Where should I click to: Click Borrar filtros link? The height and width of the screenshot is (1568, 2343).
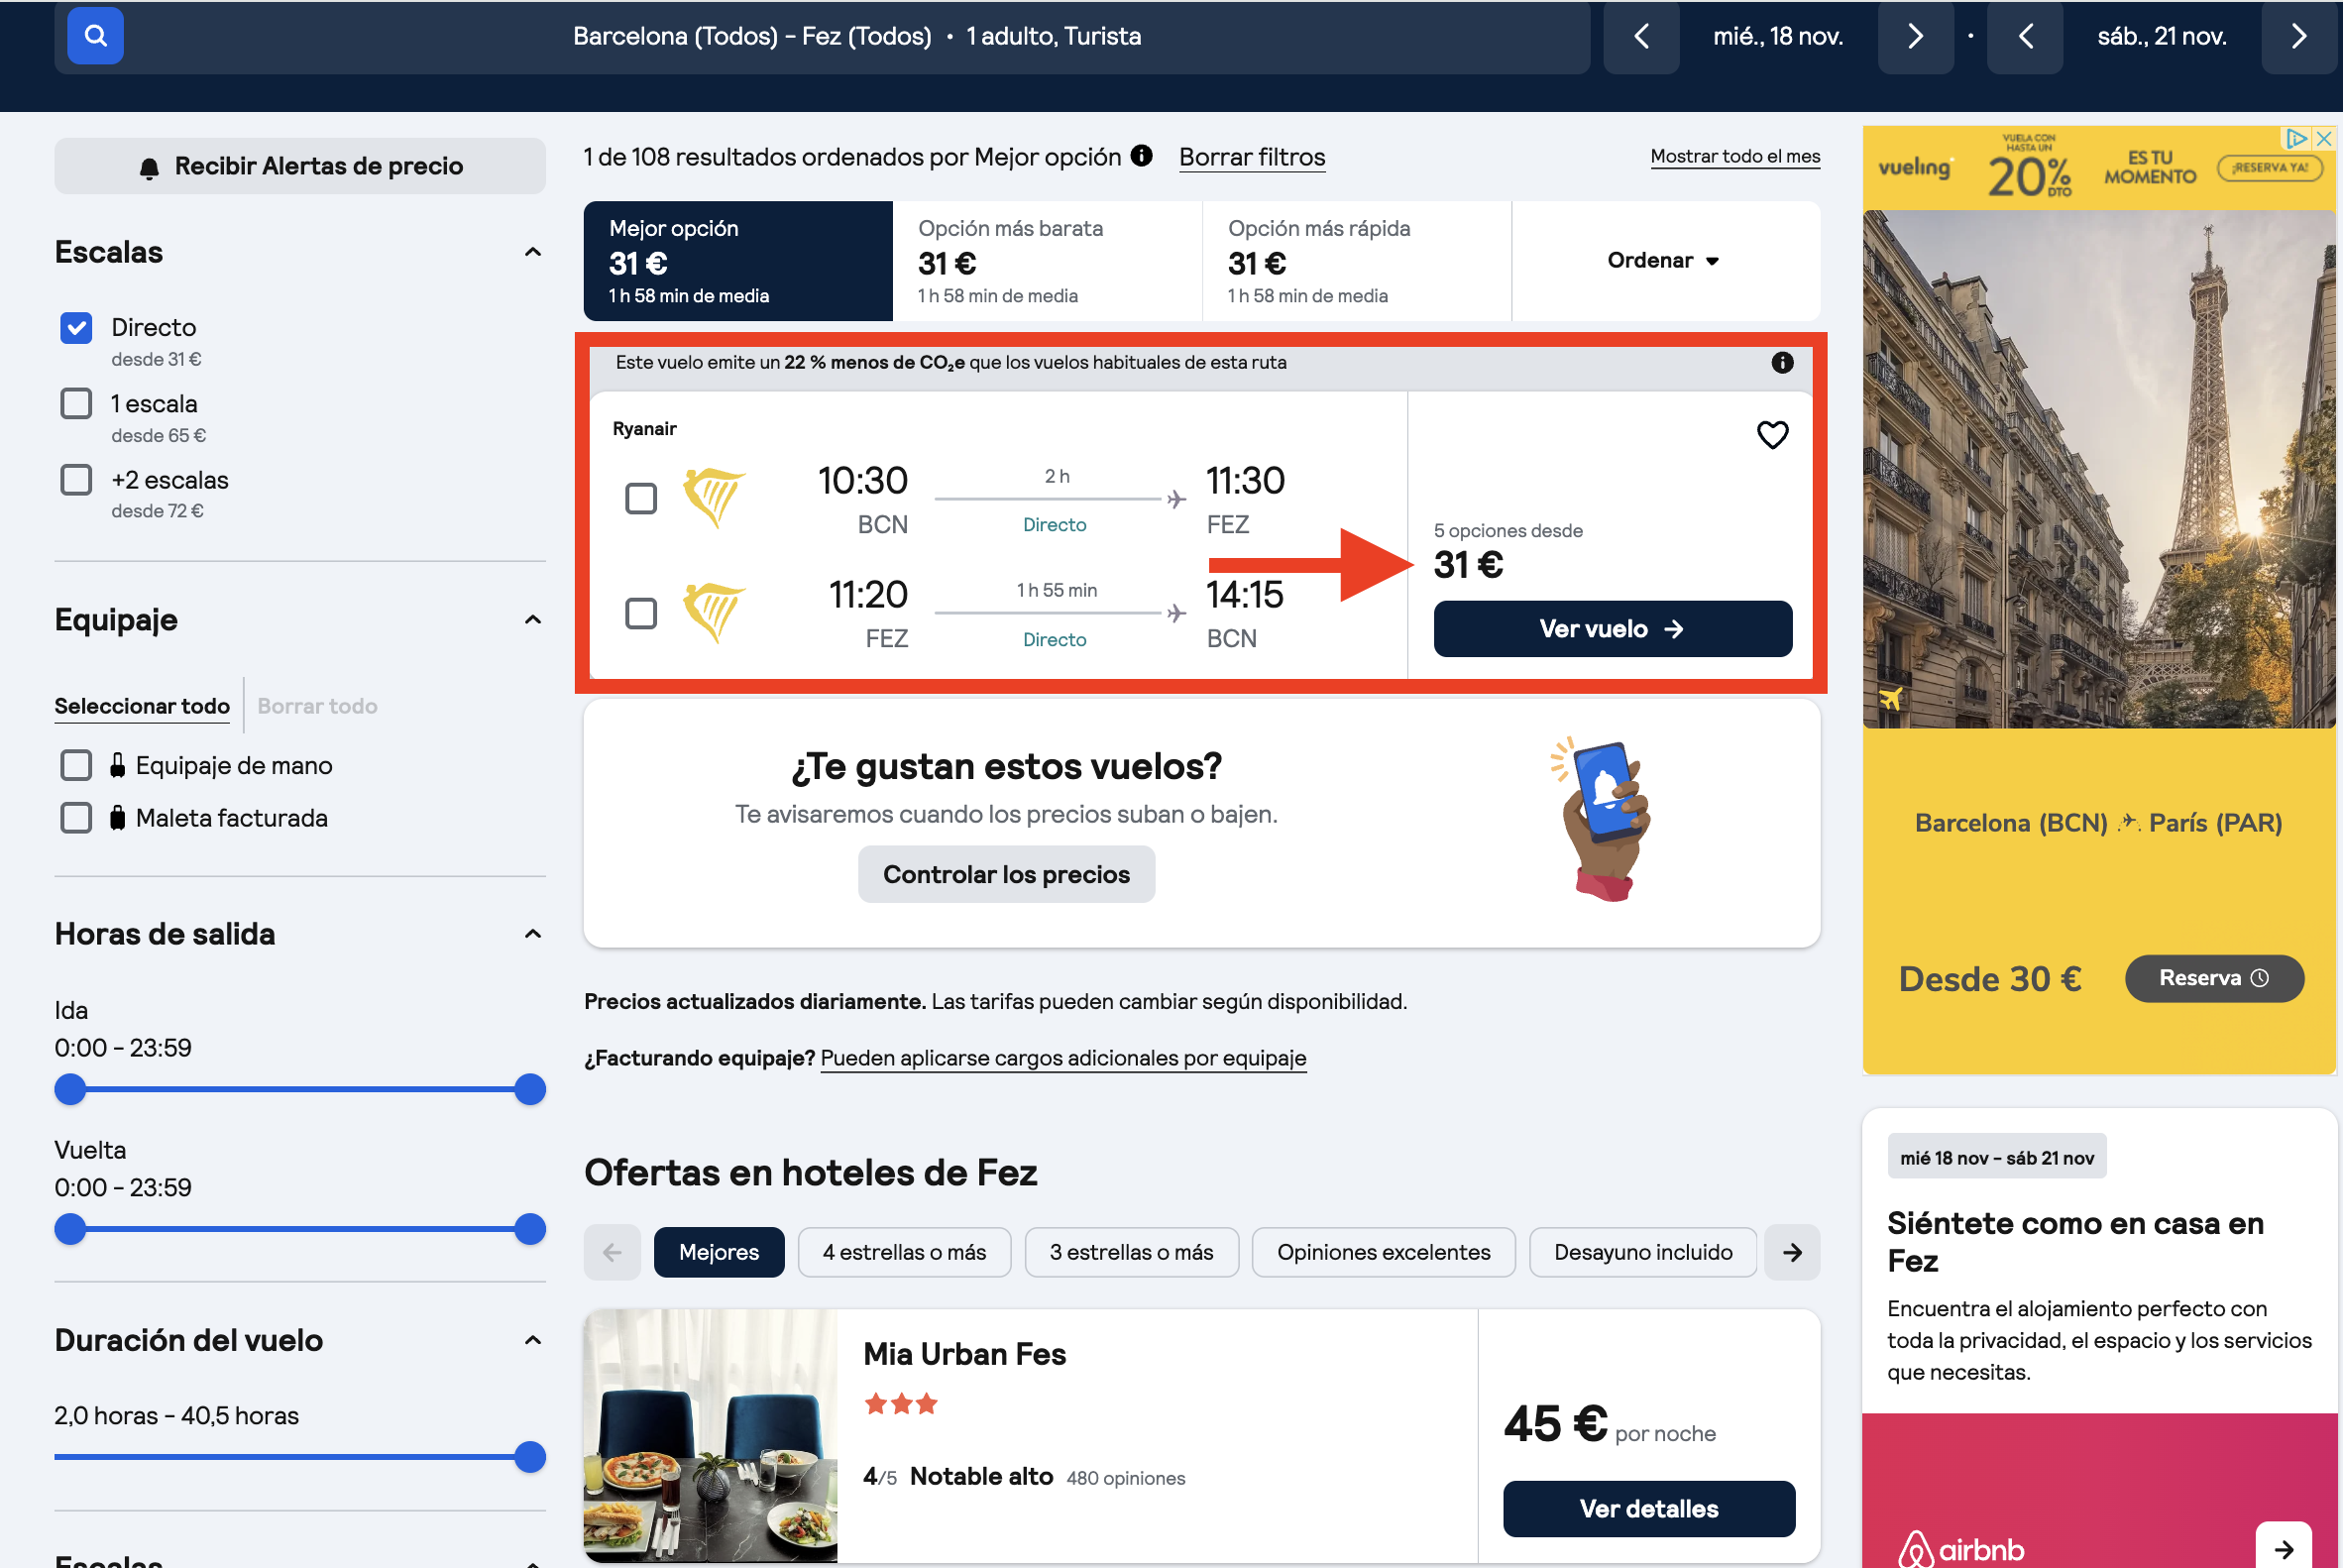[1252, 157]
